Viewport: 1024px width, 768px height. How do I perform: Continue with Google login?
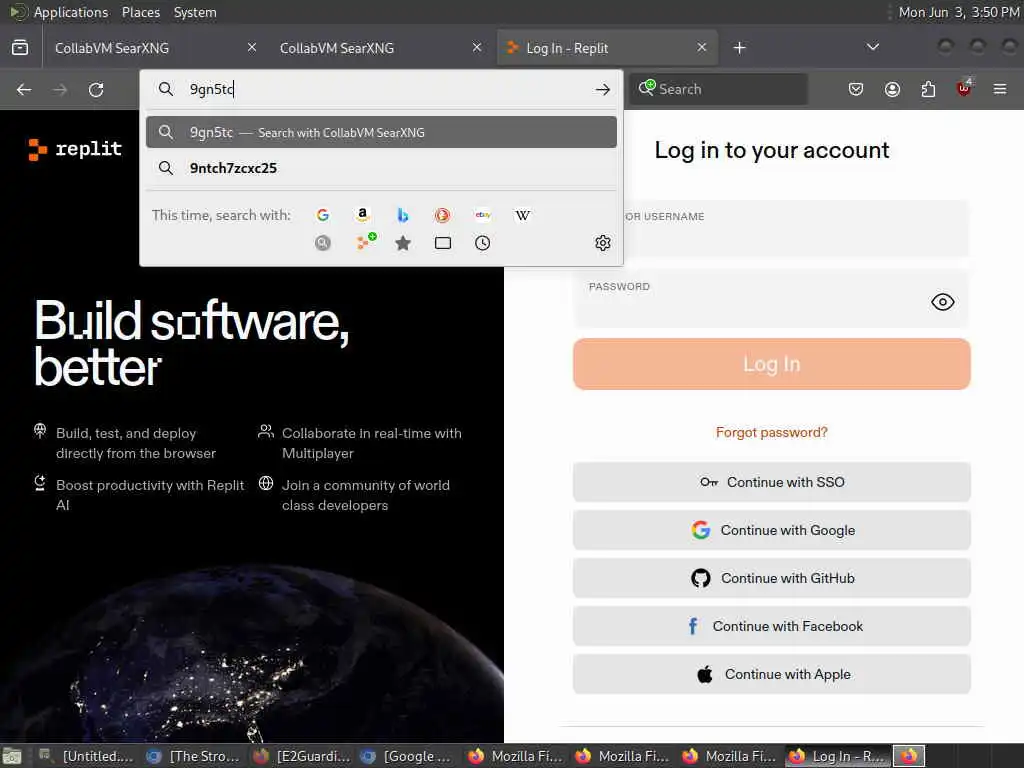point(771,530)
